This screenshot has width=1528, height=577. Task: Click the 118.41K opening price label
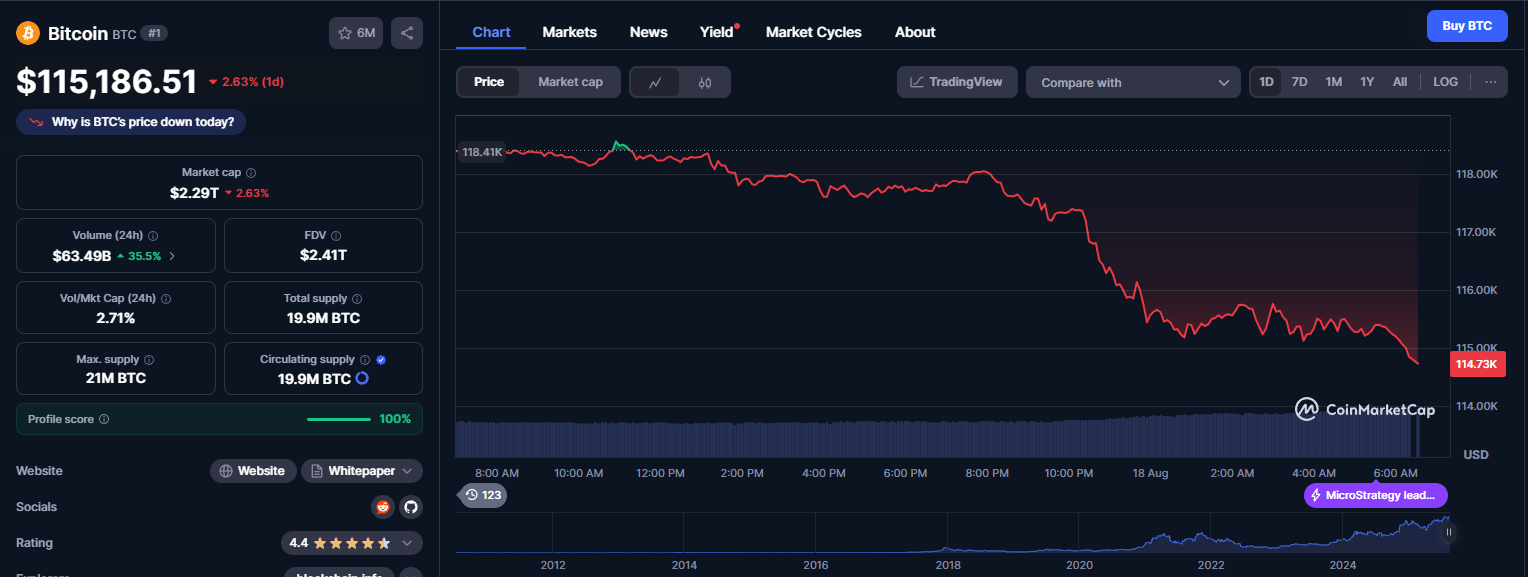pyautogui.click(x=481, y=153)
